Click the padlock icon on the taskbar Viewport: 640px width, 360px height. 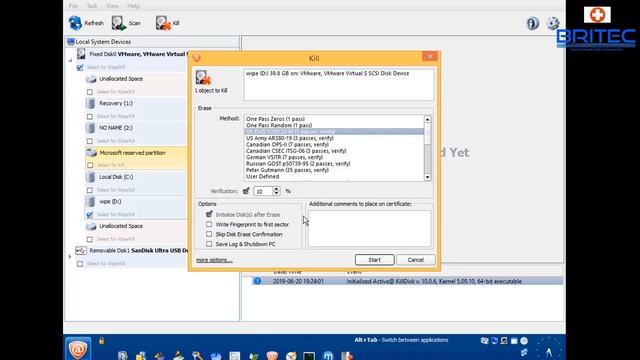pyautogui.click(x=102, y=340)
